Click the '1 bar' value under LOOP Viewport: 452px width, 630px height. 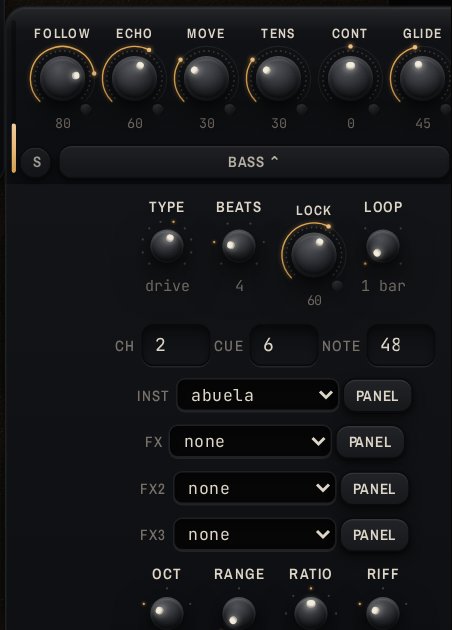point(383,286)
